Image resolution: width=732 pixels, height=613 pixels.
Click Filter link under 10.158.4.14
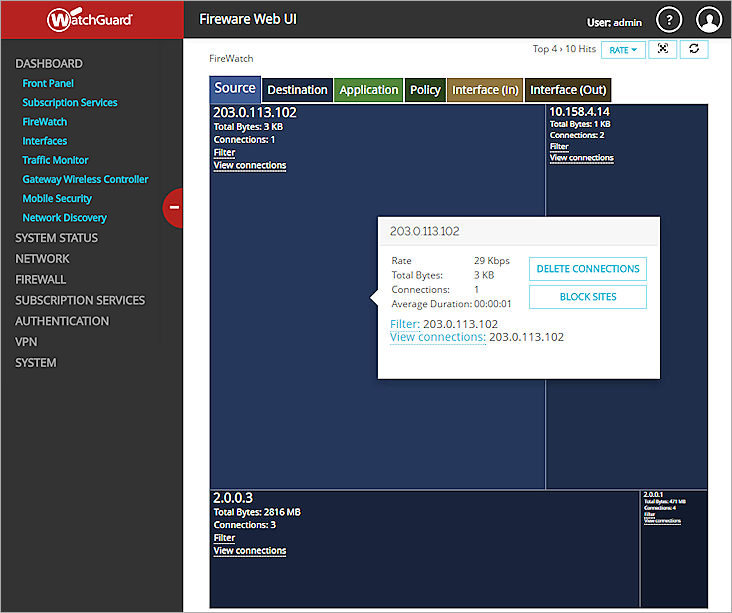pos(558,147)
